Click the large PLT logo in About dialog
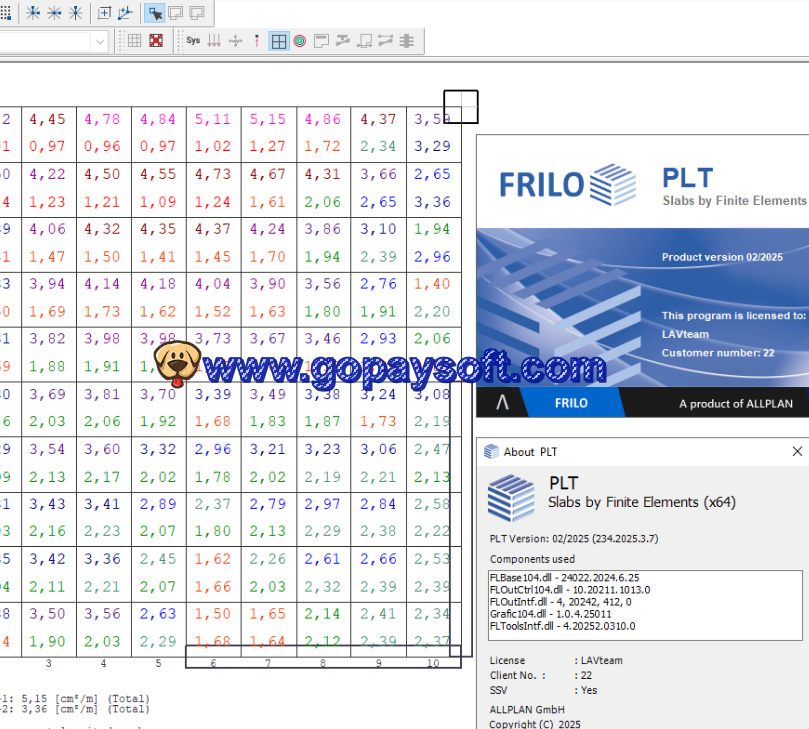 coord(511,497)
